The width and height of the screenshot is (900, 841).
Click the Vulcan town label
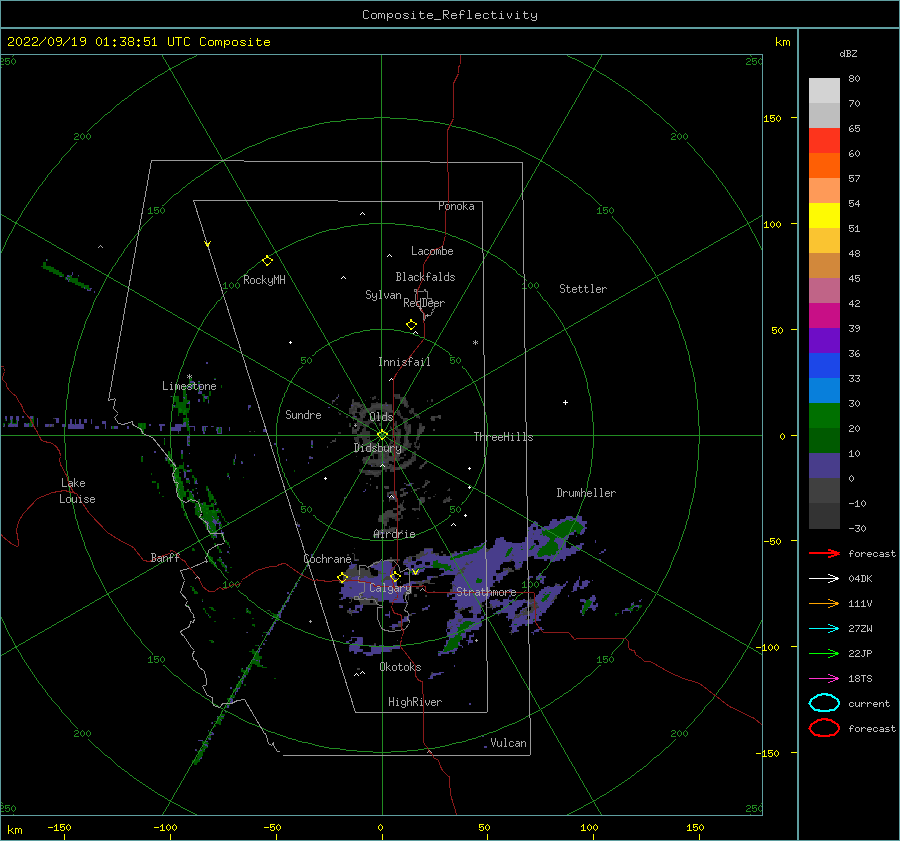(x=509, y=743)
